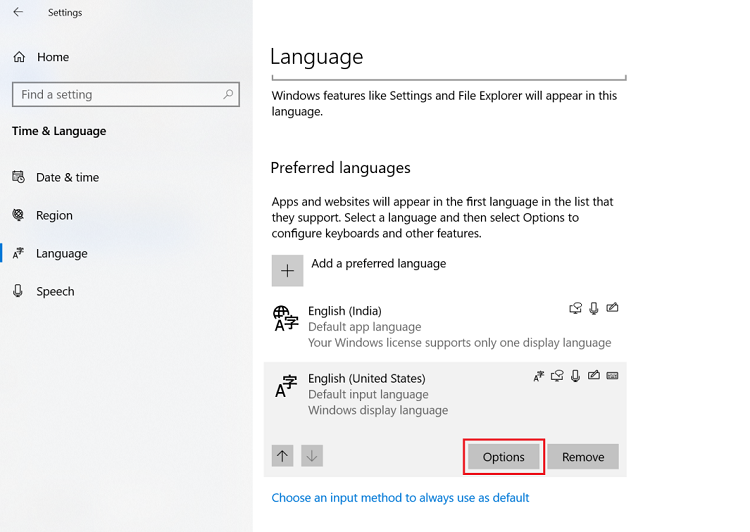
Task: Click Windows display language text
Action: click(378, 410)
